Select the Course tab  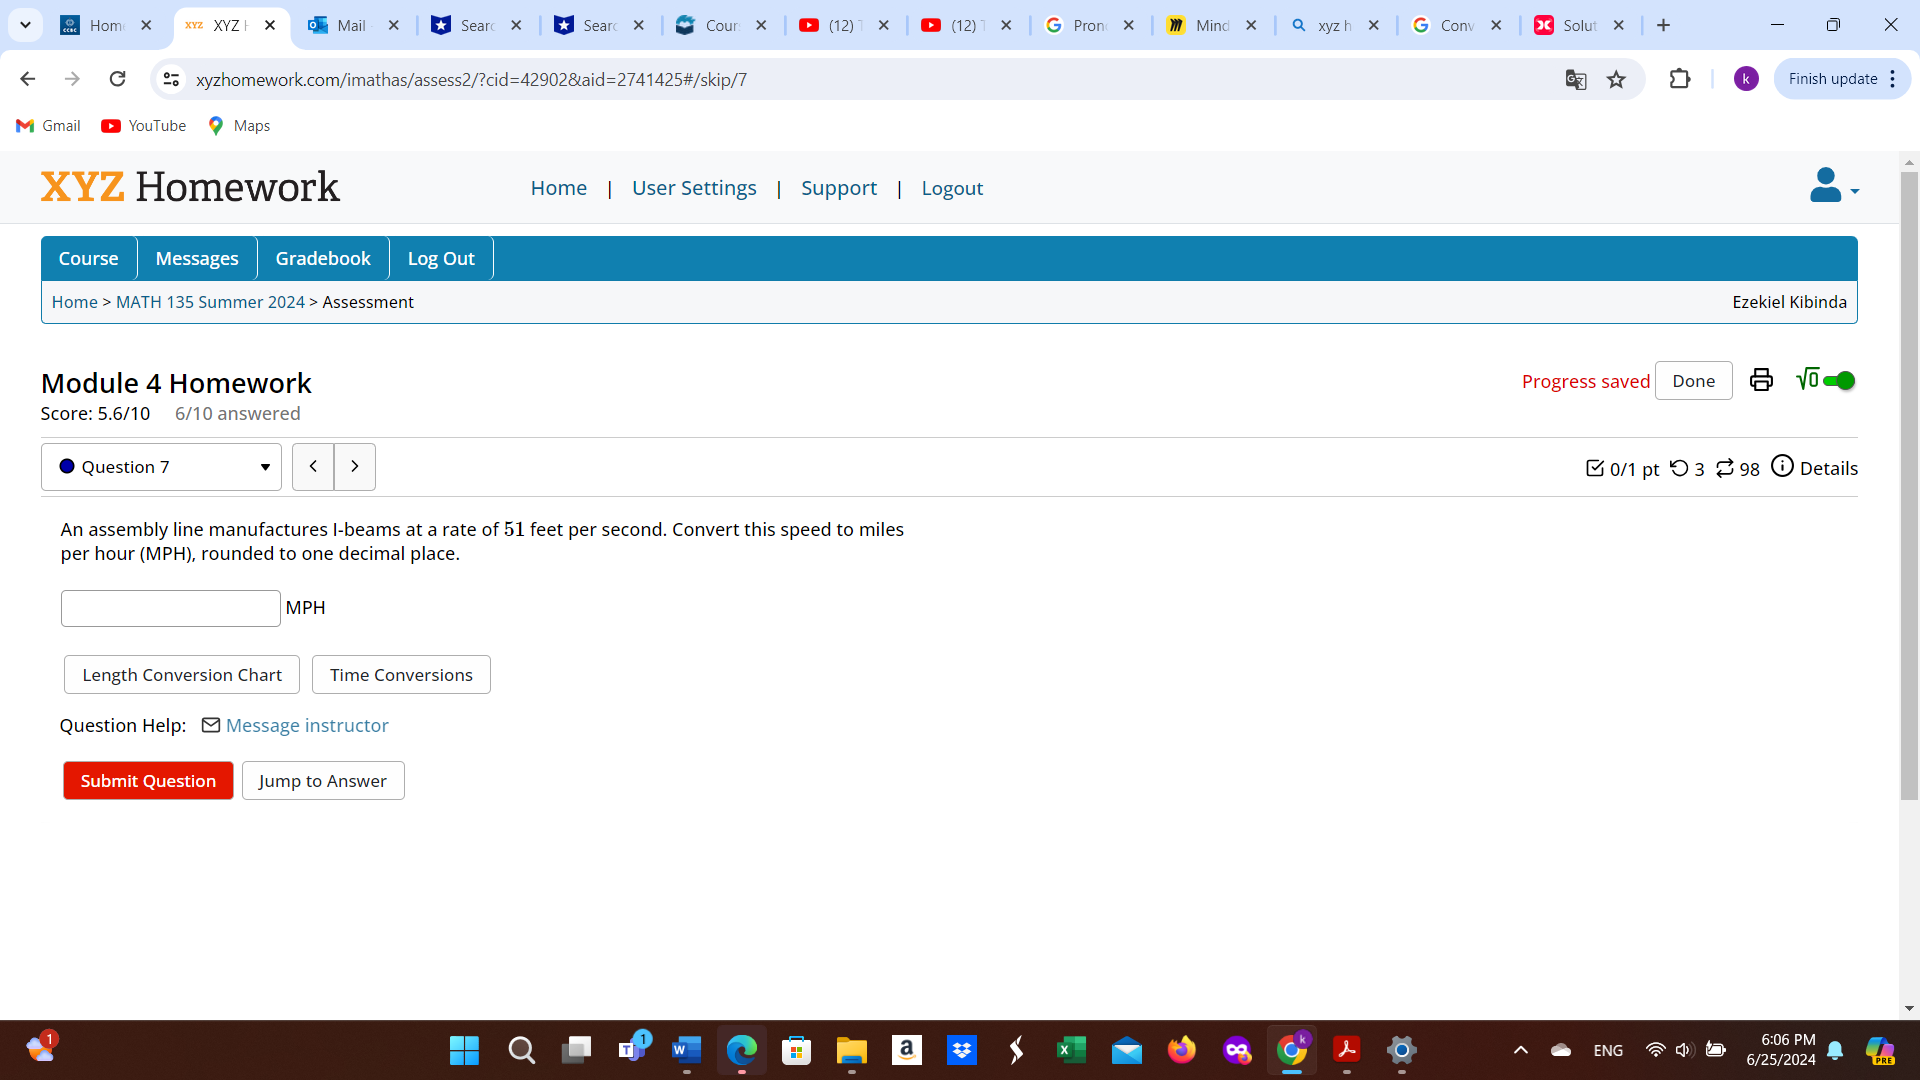(x=88, y=258)
